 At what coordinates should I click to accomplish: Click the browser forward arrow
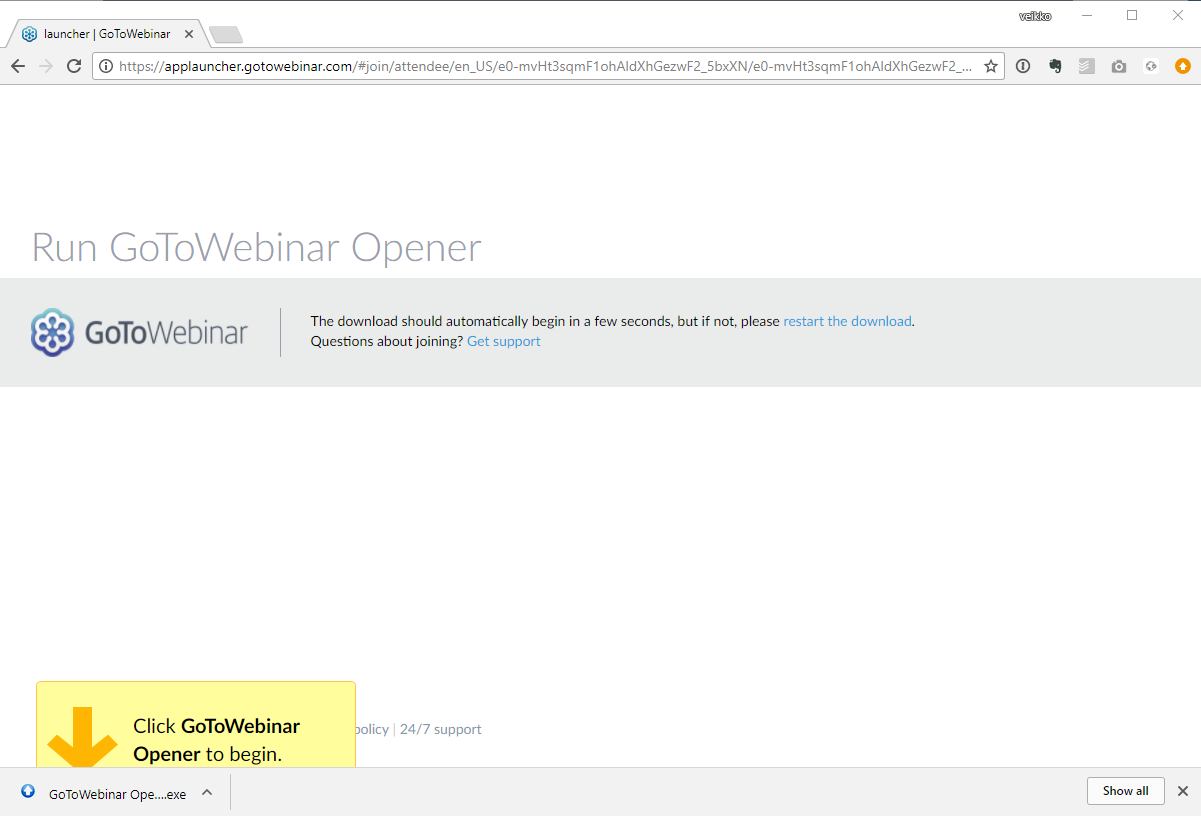click(x=45, y=66)
